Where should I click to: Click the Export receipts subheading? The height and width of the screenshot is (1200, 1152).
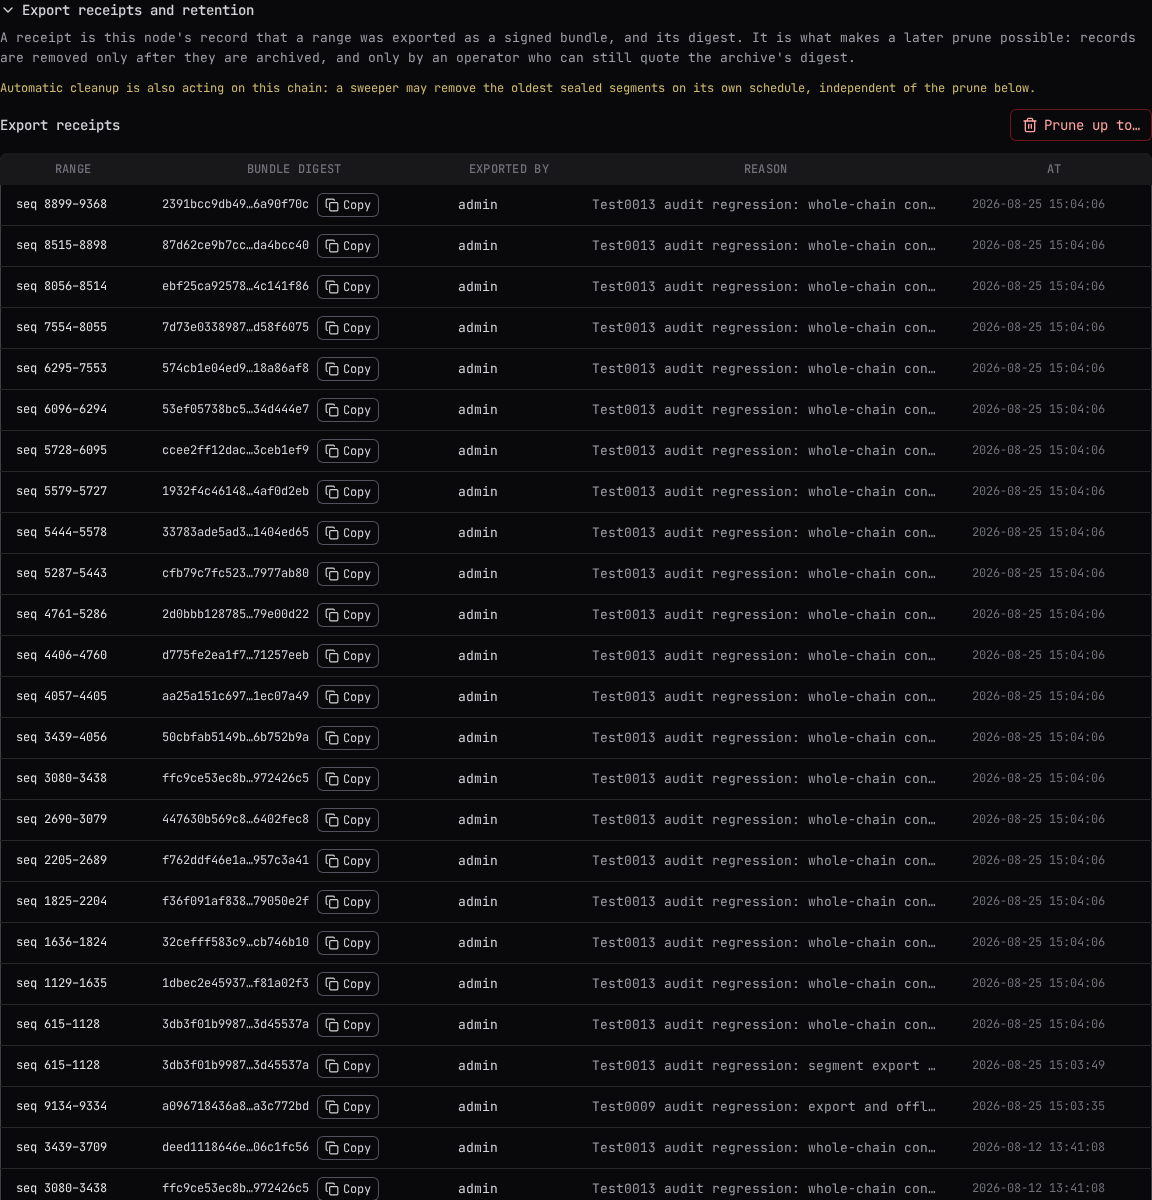pyautogui.click(x=60, y=125)
